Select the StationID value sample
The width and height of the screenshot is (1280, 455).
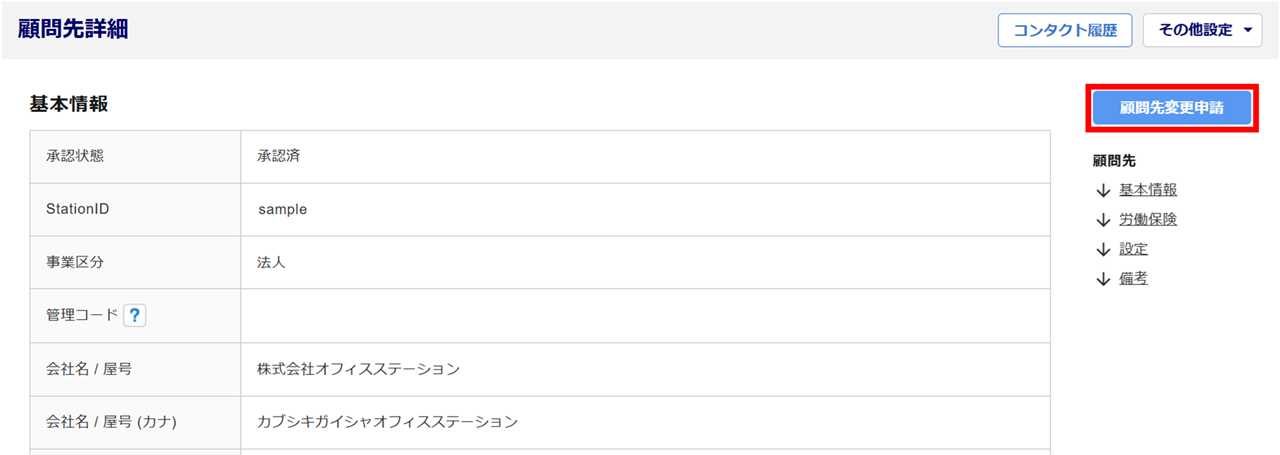[x=282, y=210]
